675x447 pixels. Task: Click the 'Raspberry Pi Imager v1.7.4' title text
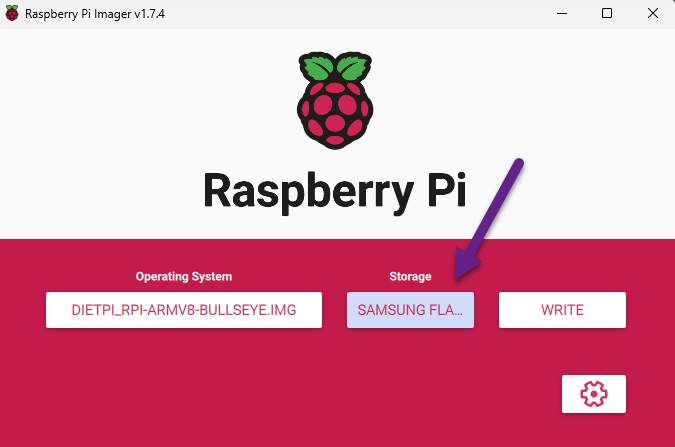point(95,14)
